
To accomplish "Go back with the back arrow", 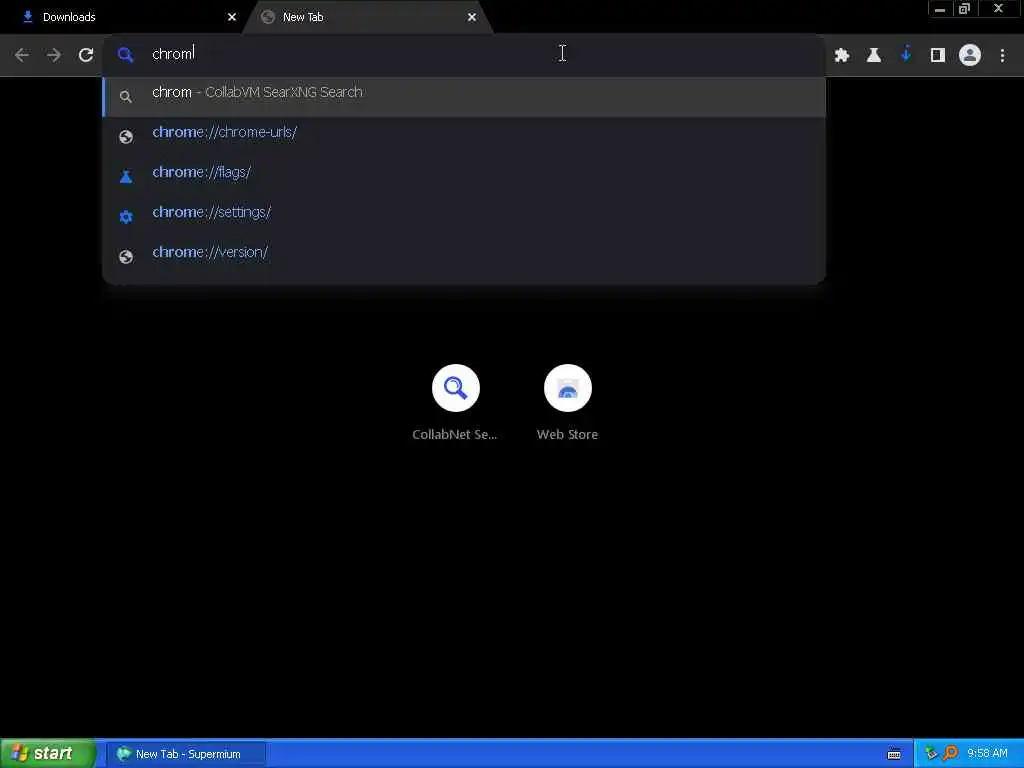I will point(22,55).
